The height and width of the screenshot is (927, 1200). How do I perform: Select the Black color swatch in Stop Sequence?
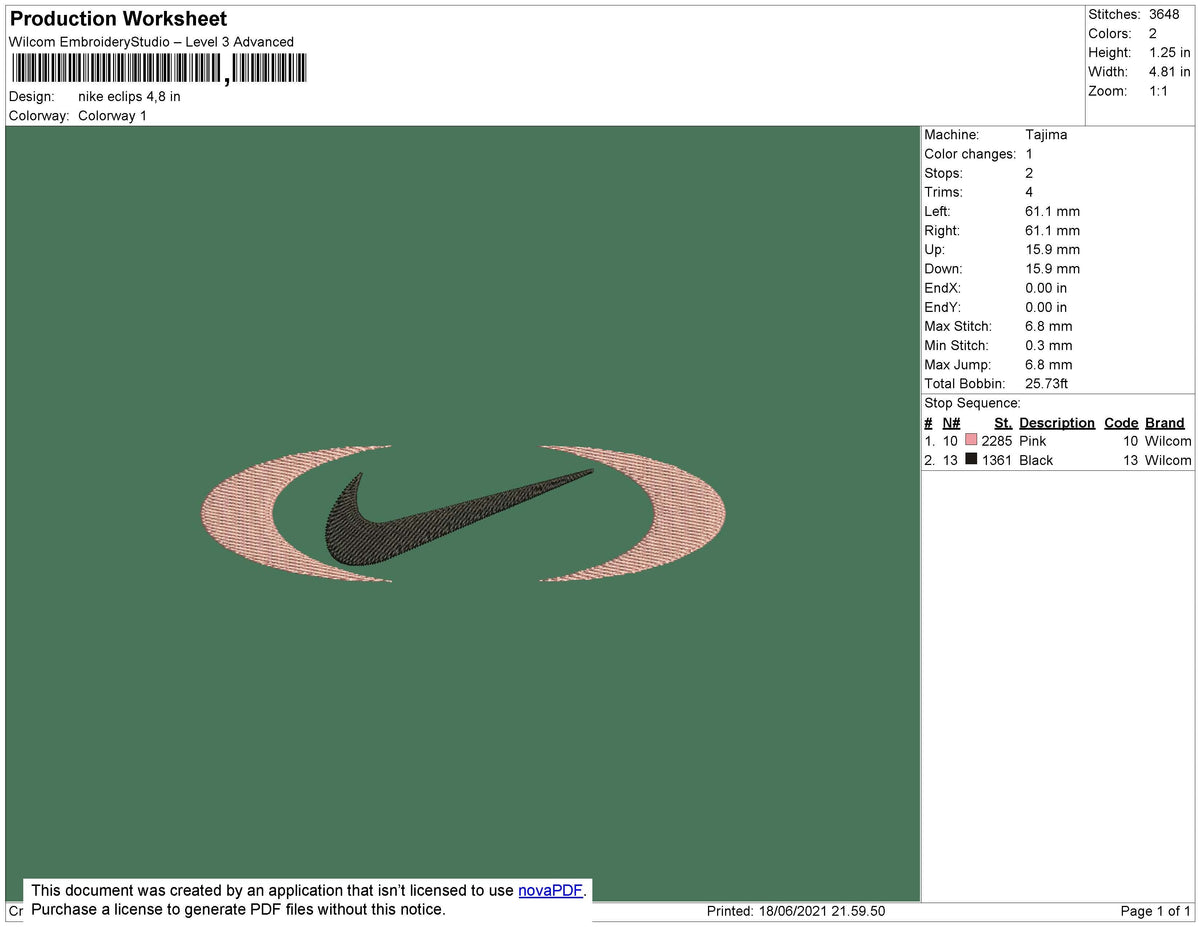click(970, 459)
